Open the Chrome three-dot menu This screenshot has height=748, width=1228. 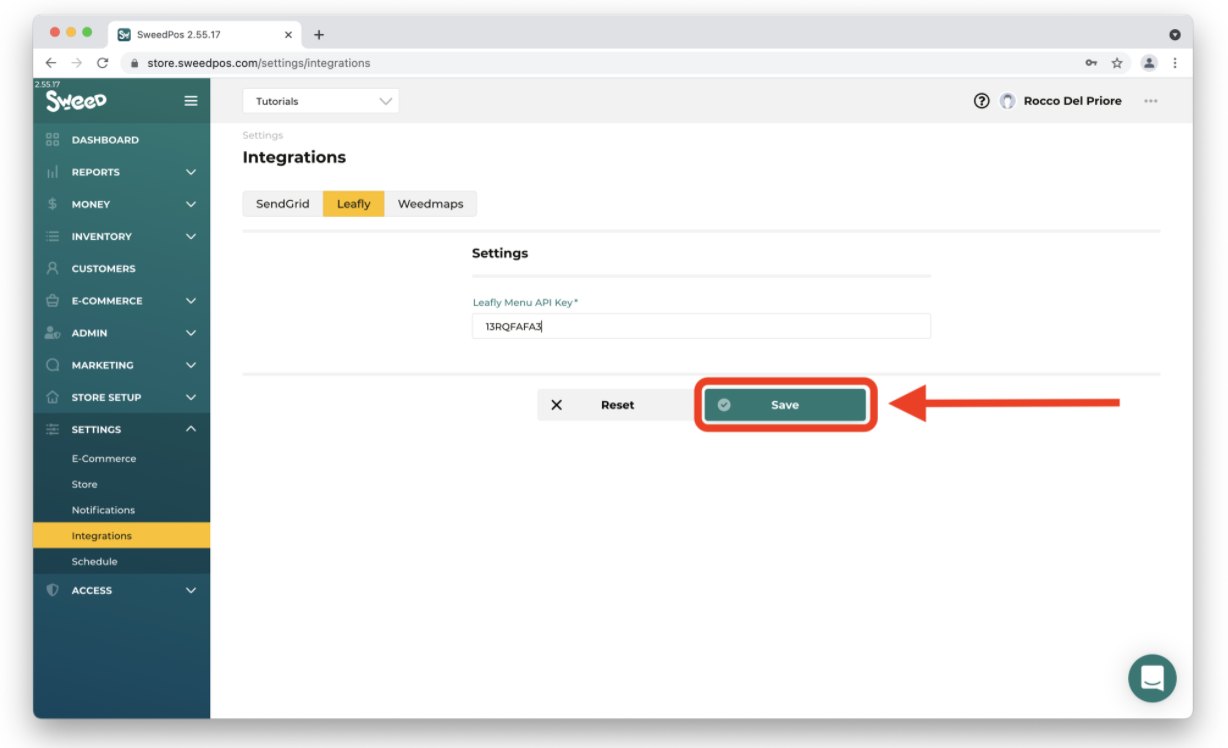pos(1175,63)
